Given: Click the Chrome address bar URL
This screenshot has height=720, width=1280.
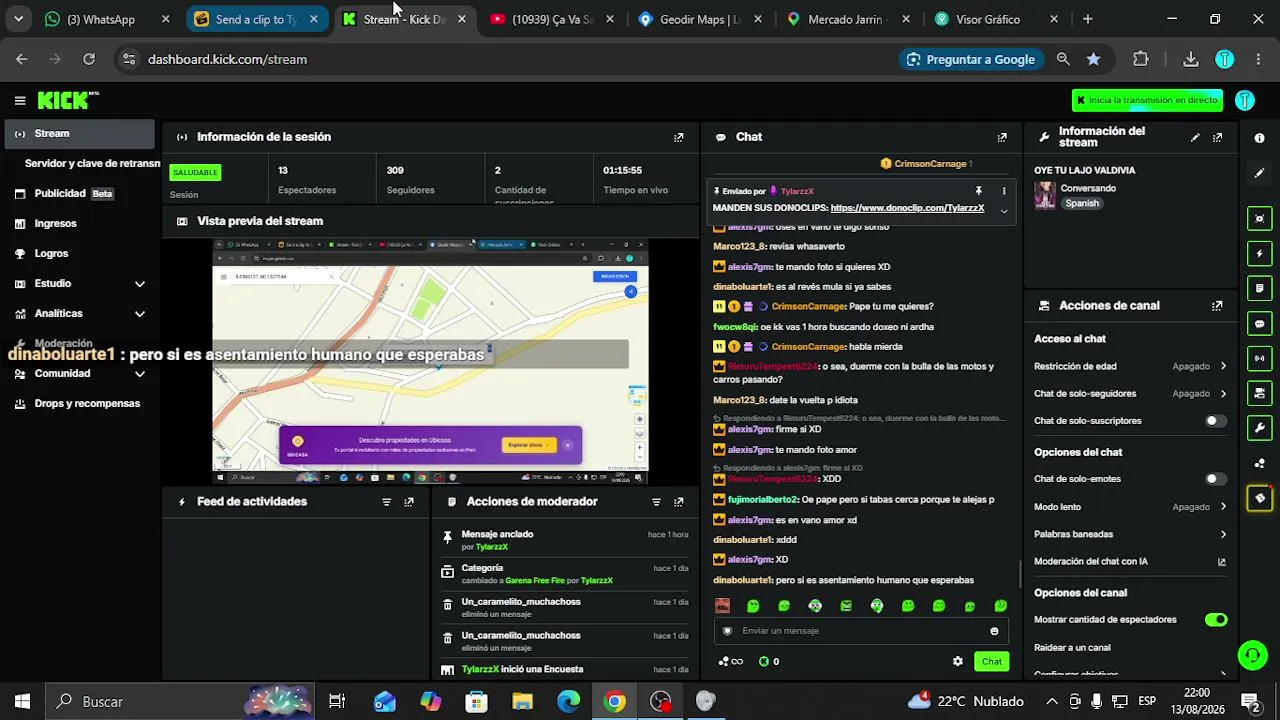Looking at the screenshot, I should click(x=227, y=59).
